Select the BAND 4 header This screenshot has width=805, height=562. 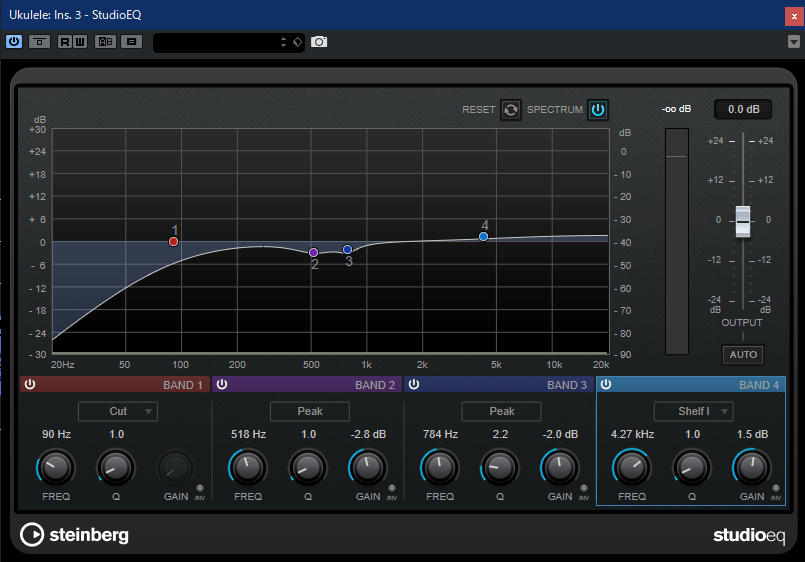click(x=691, y=384)
